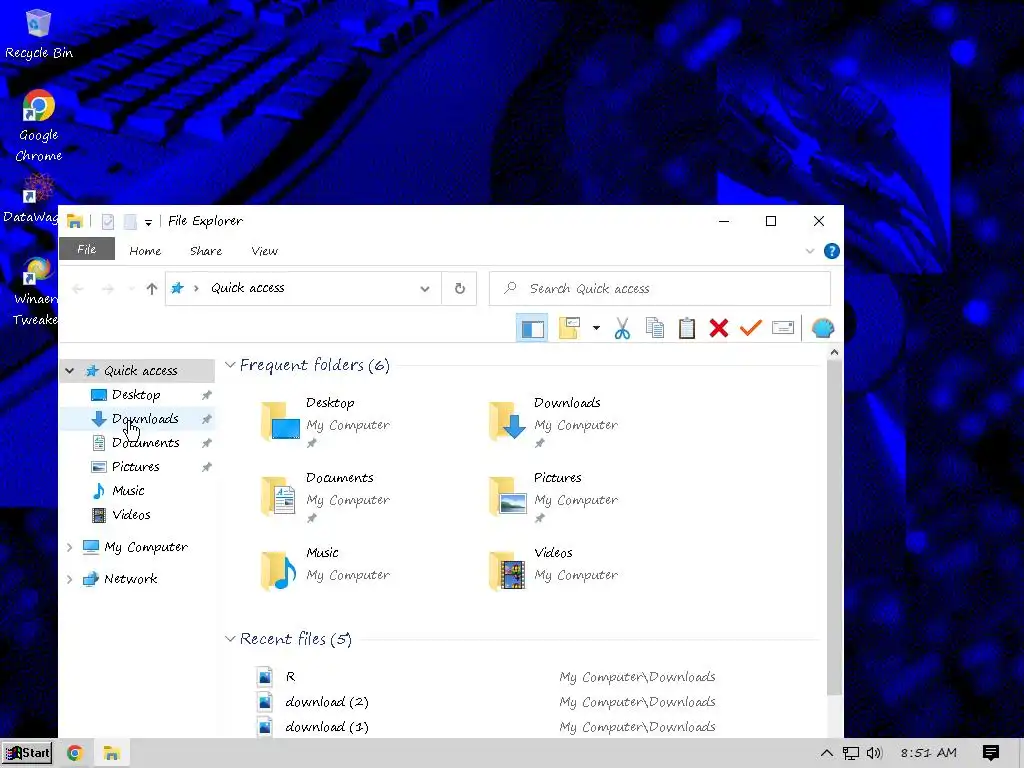
Task: Select the recent file download (1)
Action: coord(327,726)
